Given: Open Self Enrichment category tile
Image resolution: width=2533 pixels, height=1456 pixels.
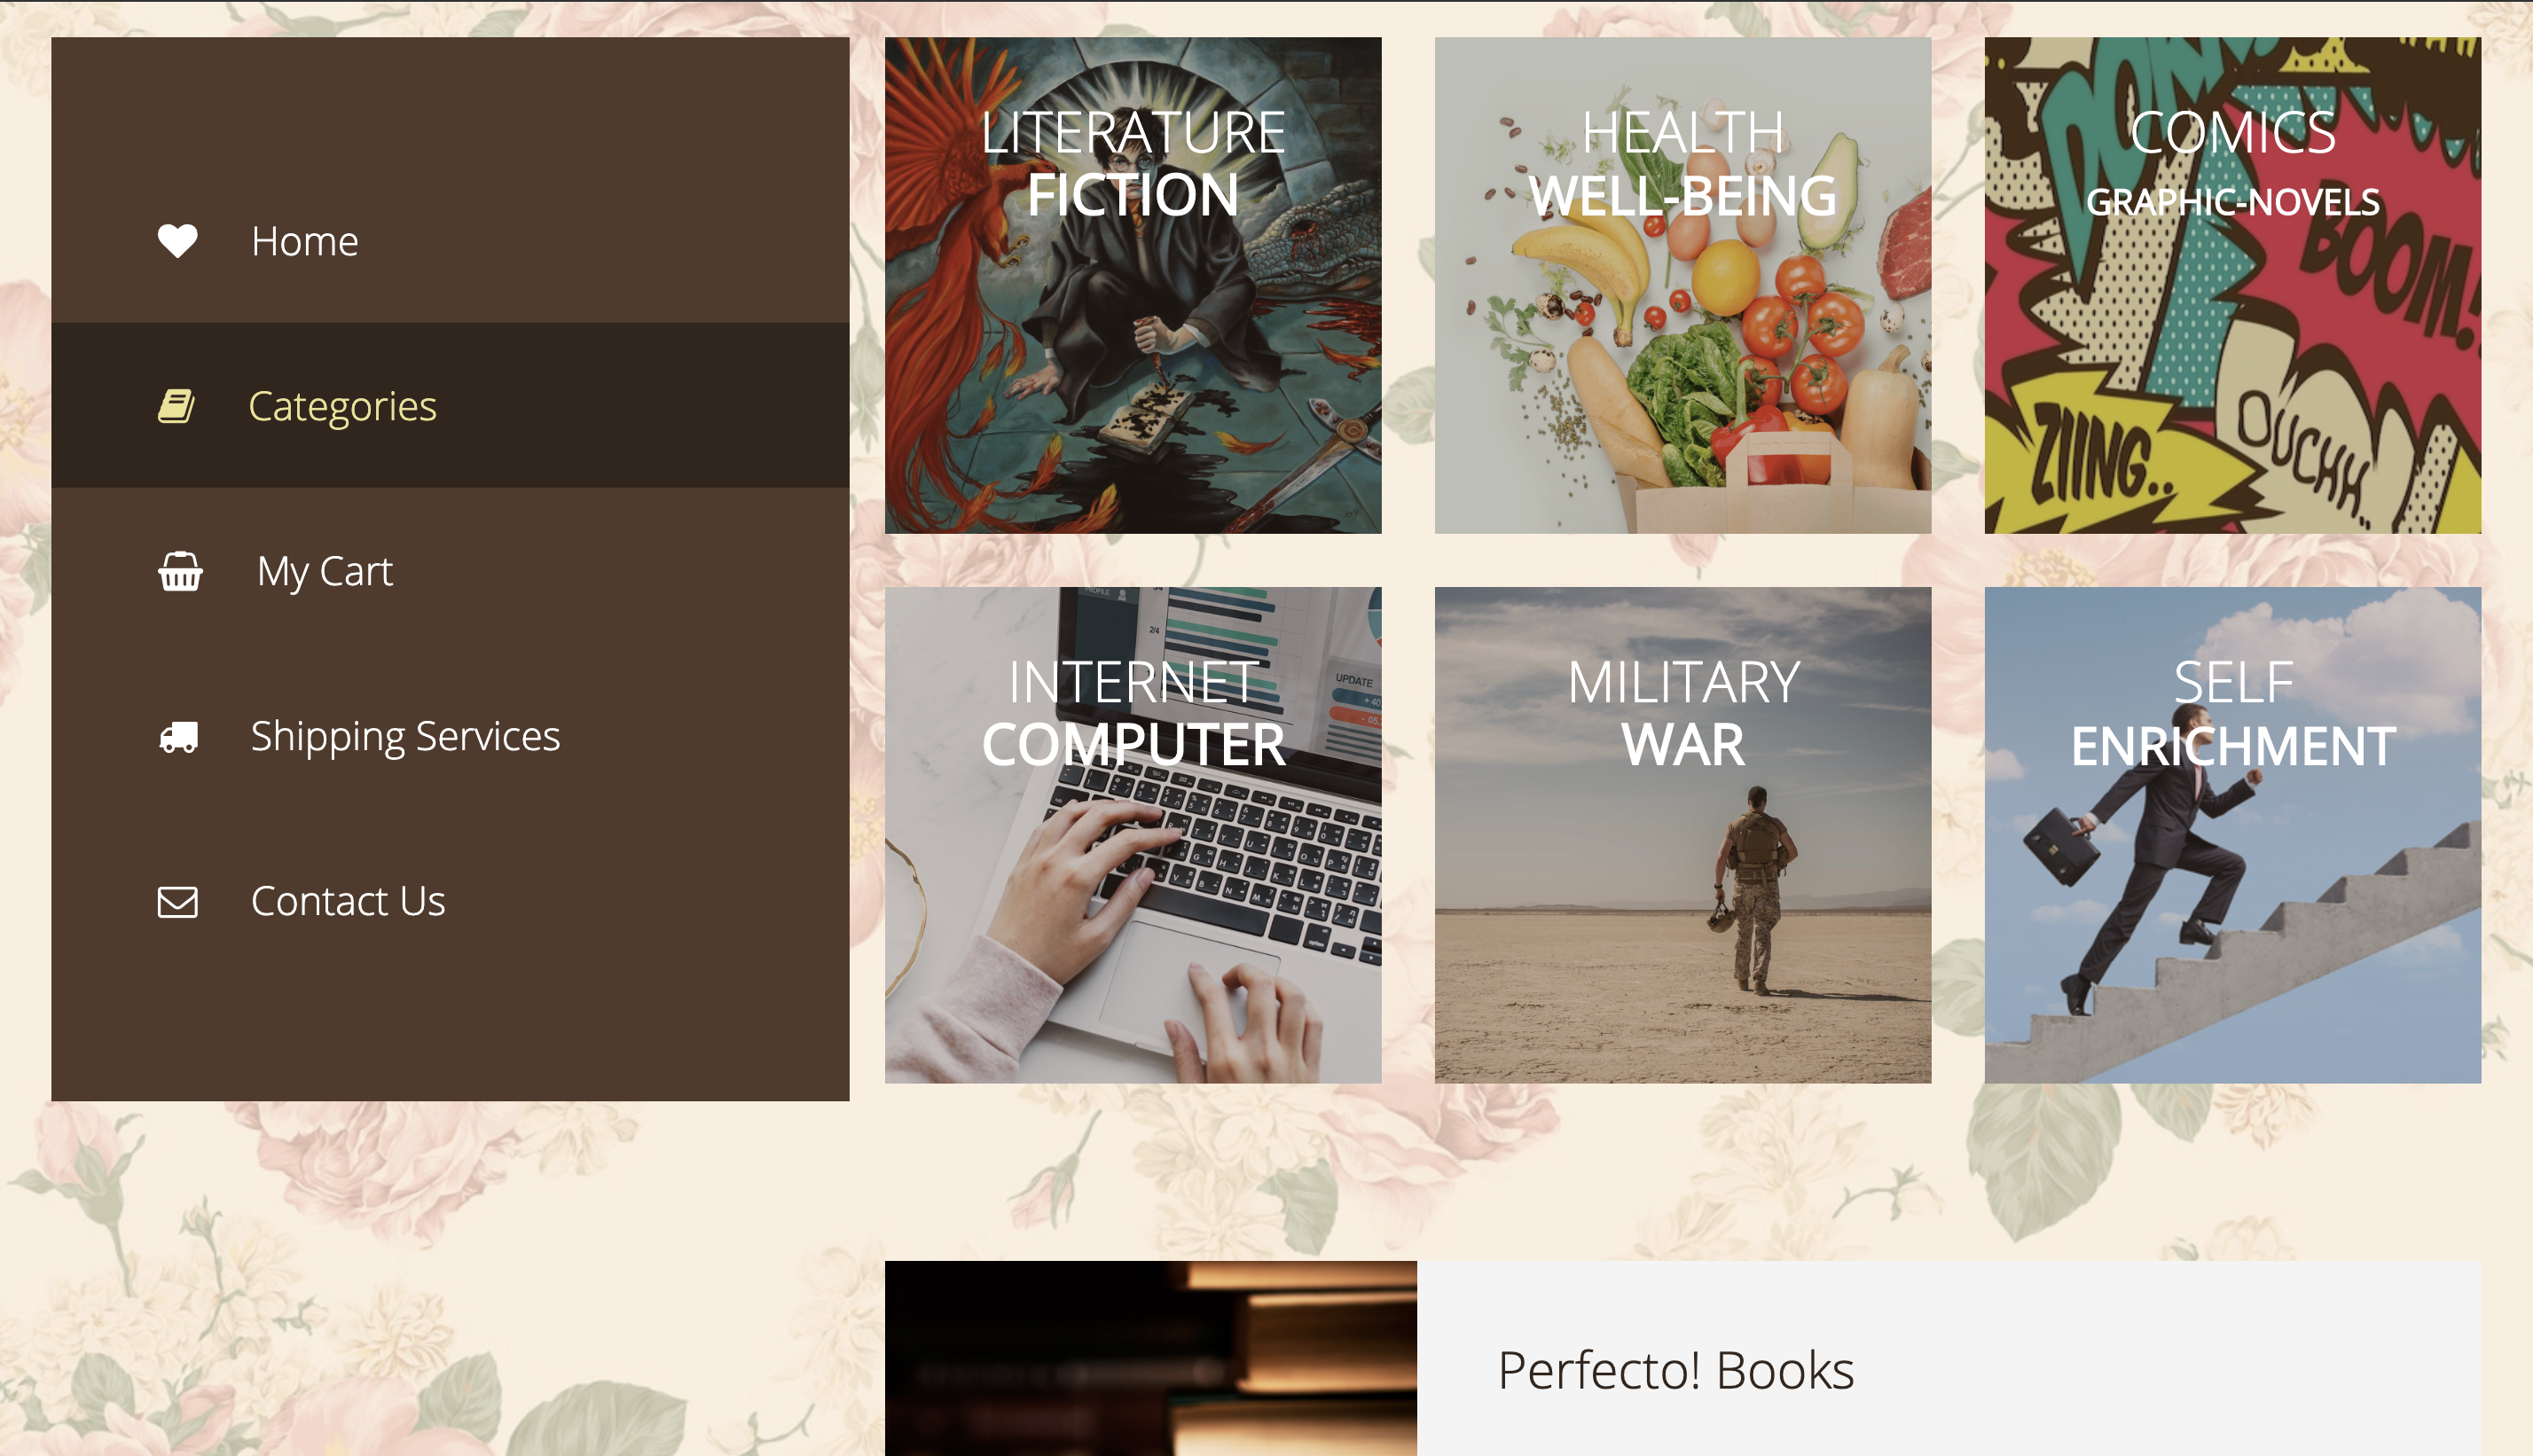Looking at the screenshot, I should [x=2233, y=835].
